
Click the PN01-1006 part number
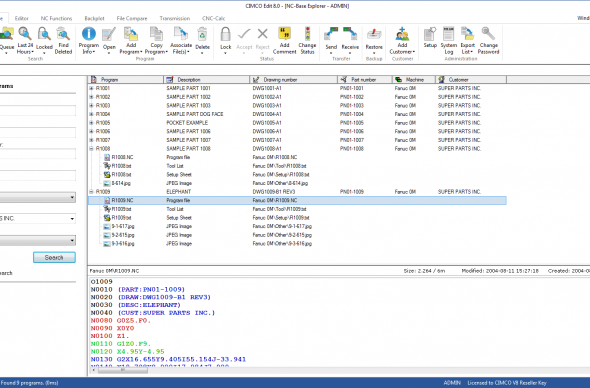pos(352,132)
